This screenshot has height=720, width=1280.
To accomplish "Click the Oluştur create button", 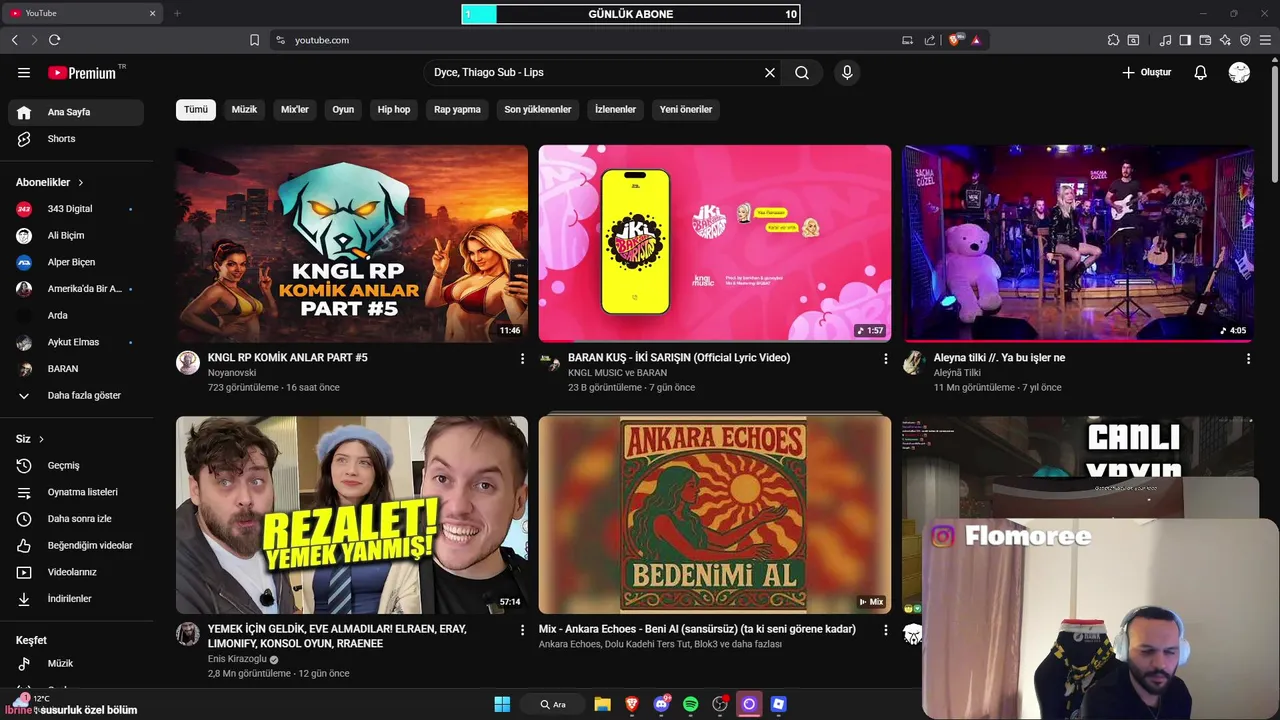I will coord(1146,73).
